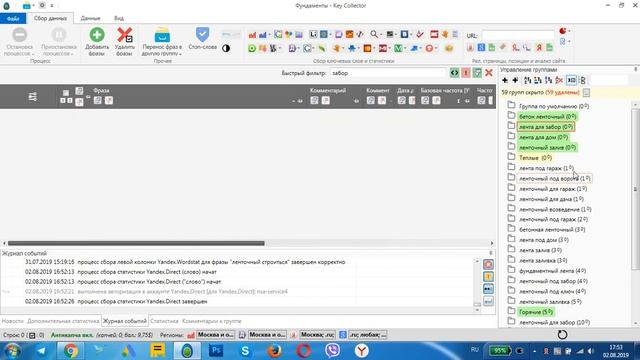Click the circular refresh icon in status bar
Image resolution: width=640 pixels, height=360 pixels.
coord(562,335)
